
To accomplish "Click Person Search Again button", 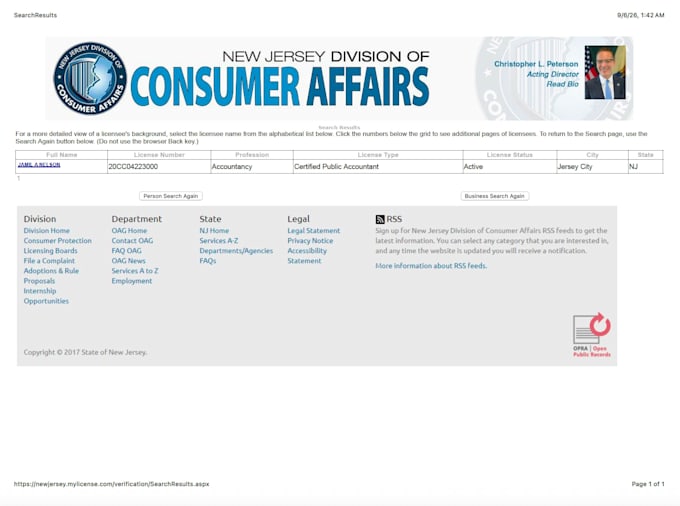I will pos(171,196).
